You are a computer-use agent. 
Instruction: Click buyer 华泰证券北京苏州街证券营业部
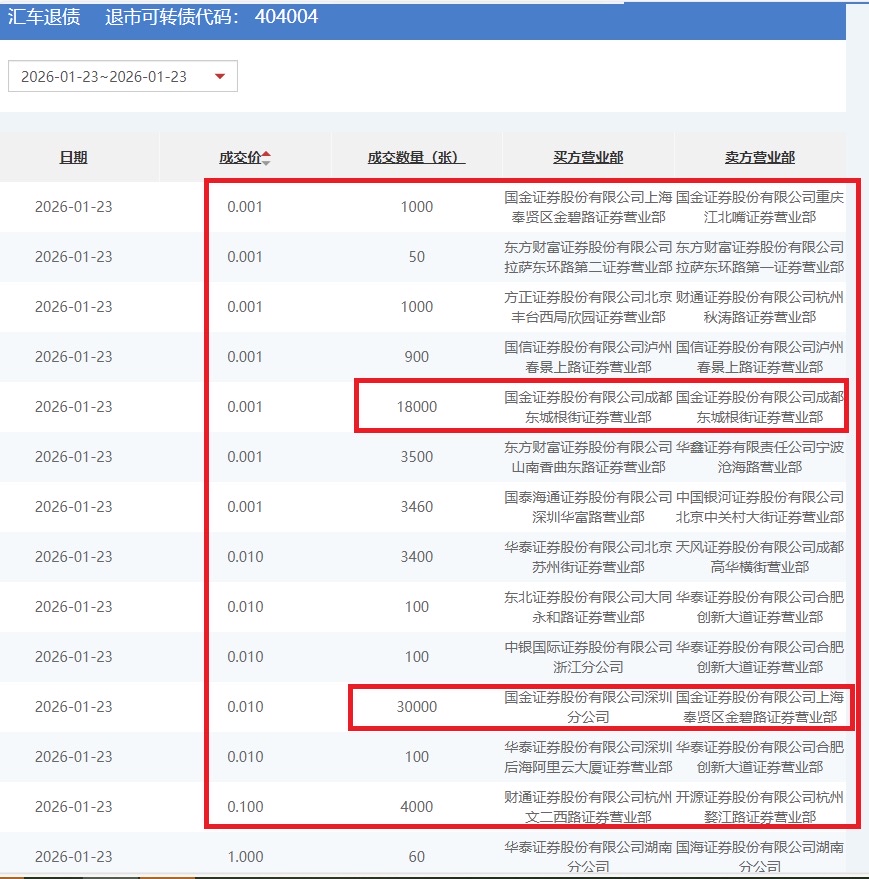588,556
